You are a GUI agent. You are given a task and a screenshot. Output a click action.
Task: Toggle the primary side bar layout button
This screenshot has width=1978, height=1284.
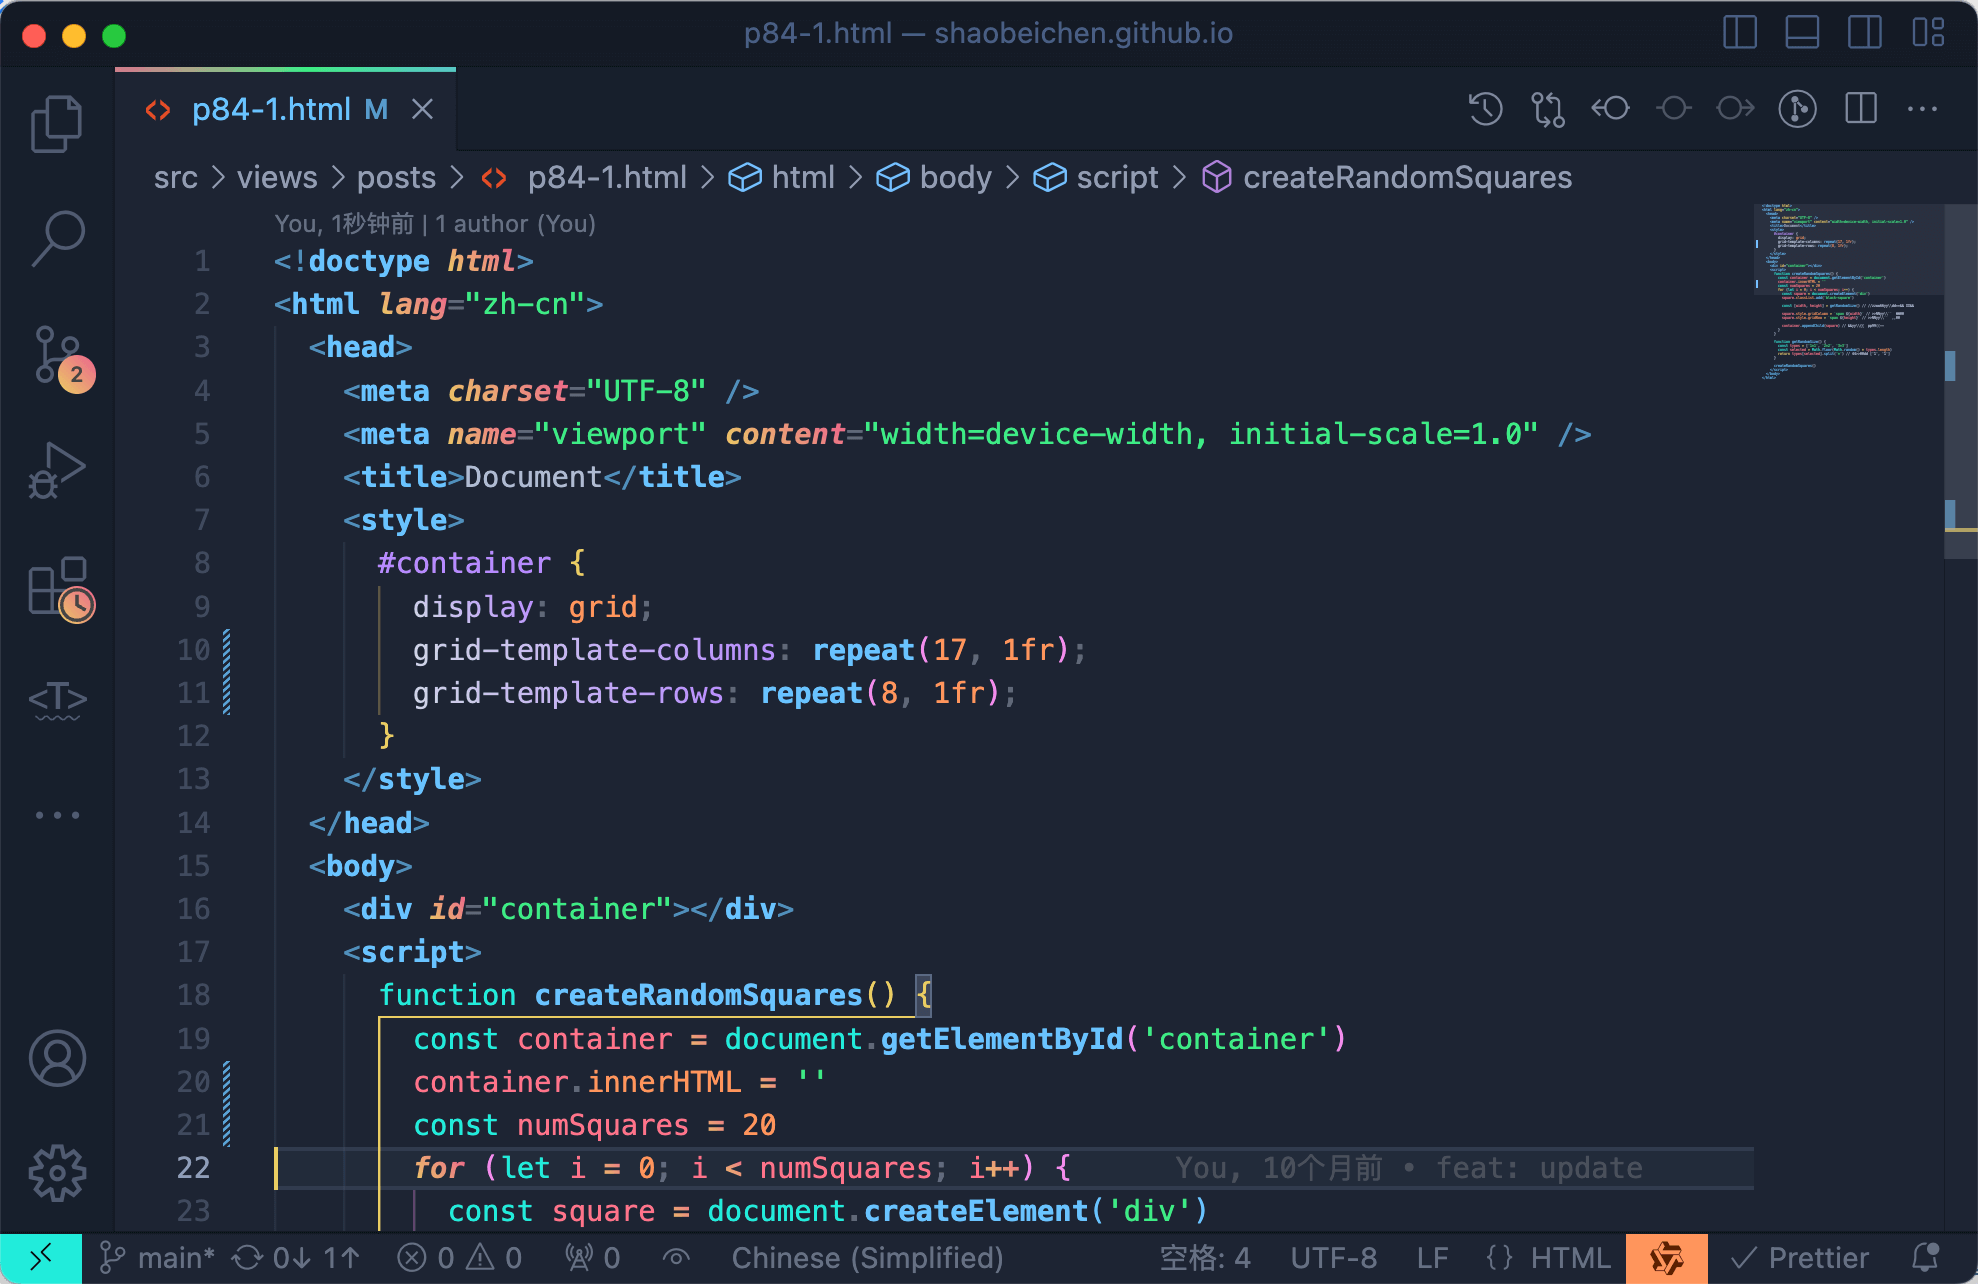pos(1740,33)
